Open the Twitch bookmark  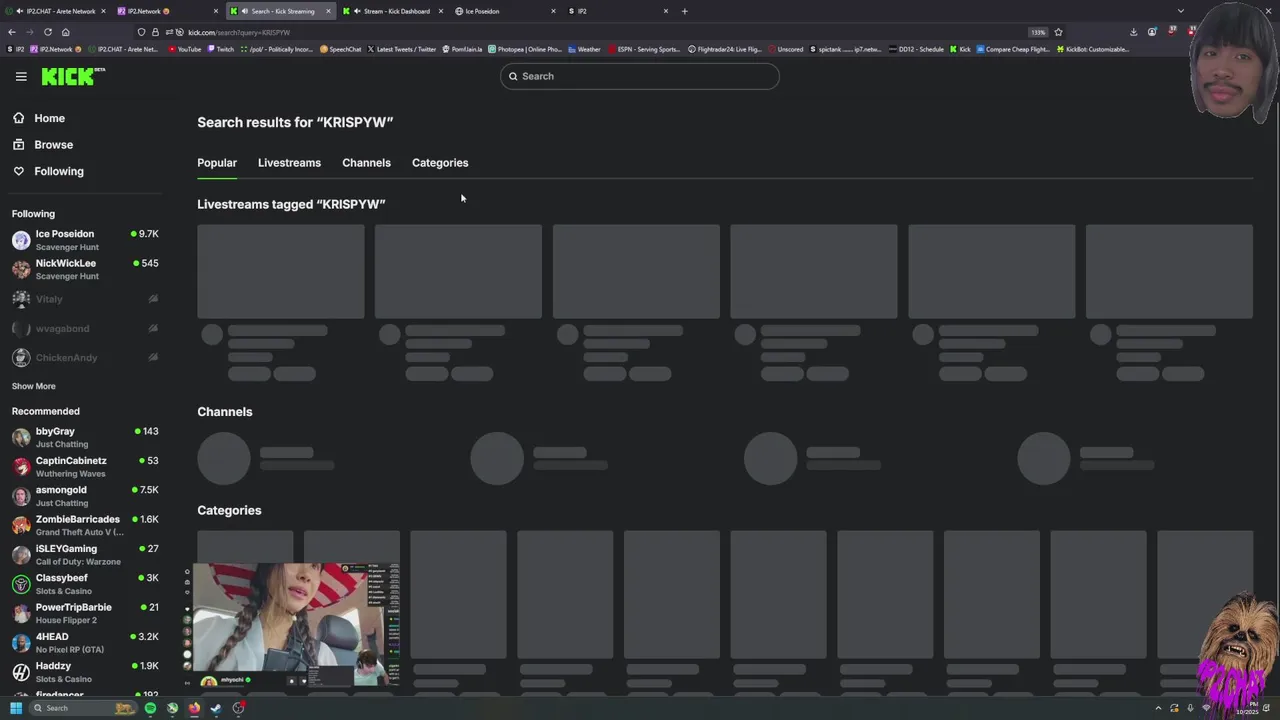pos(221,49)
